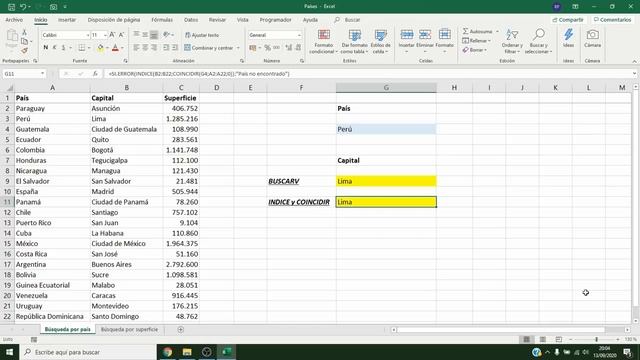
Task: Click the fill color paint bucket
Action: point(100,48)
